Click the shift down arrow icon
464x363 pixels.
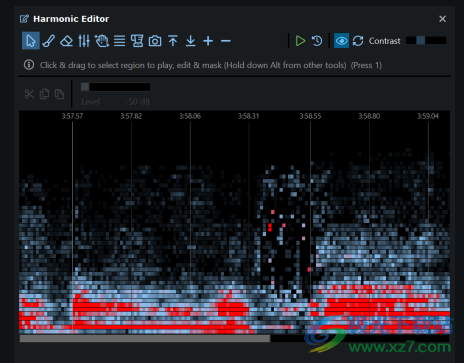pyautogui.click(x=190, y=41)
